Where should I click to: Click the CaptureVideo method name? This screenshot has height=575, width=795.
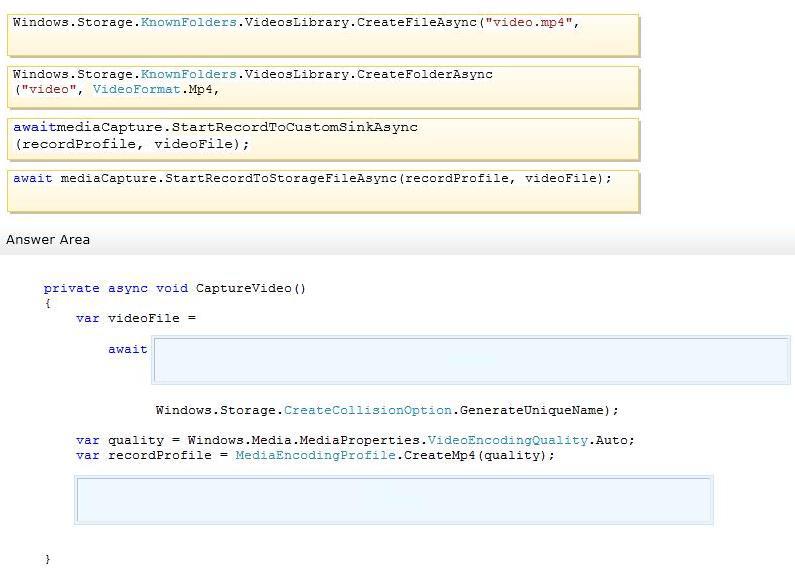coord(243,289)
